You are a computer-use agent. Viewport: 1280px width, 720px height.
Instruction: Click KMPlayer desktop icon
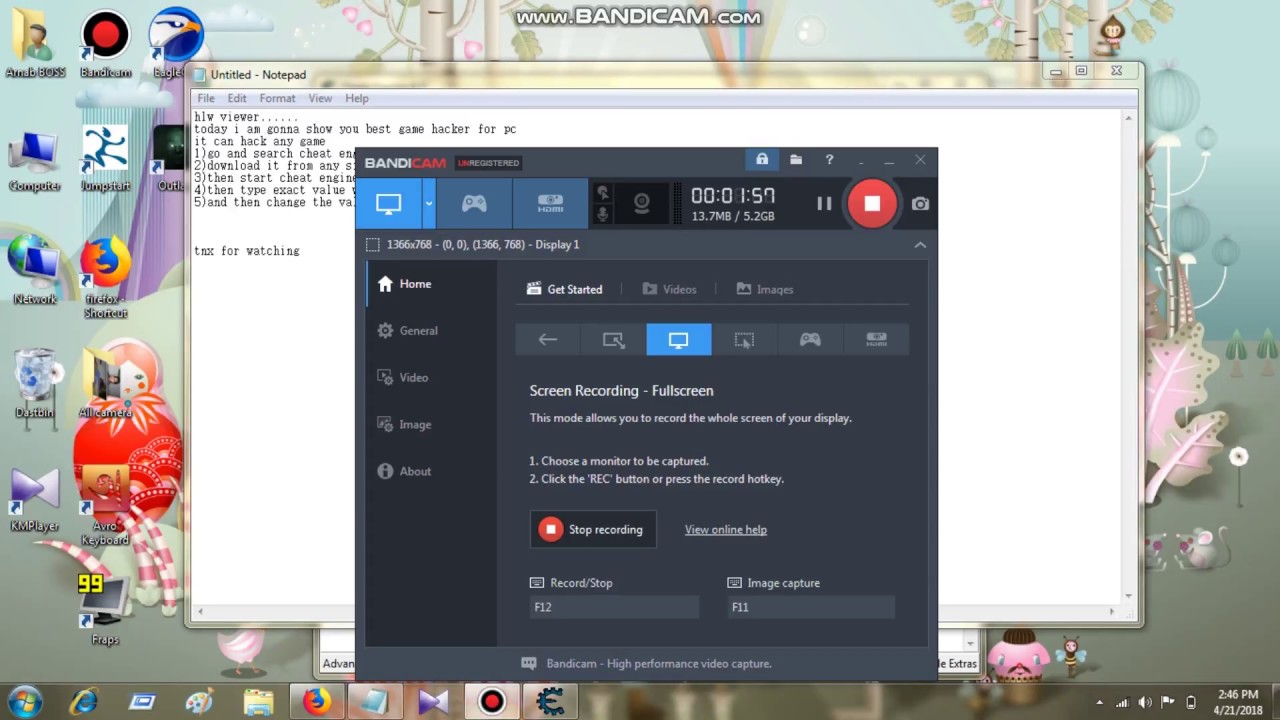tap(35, 500)
